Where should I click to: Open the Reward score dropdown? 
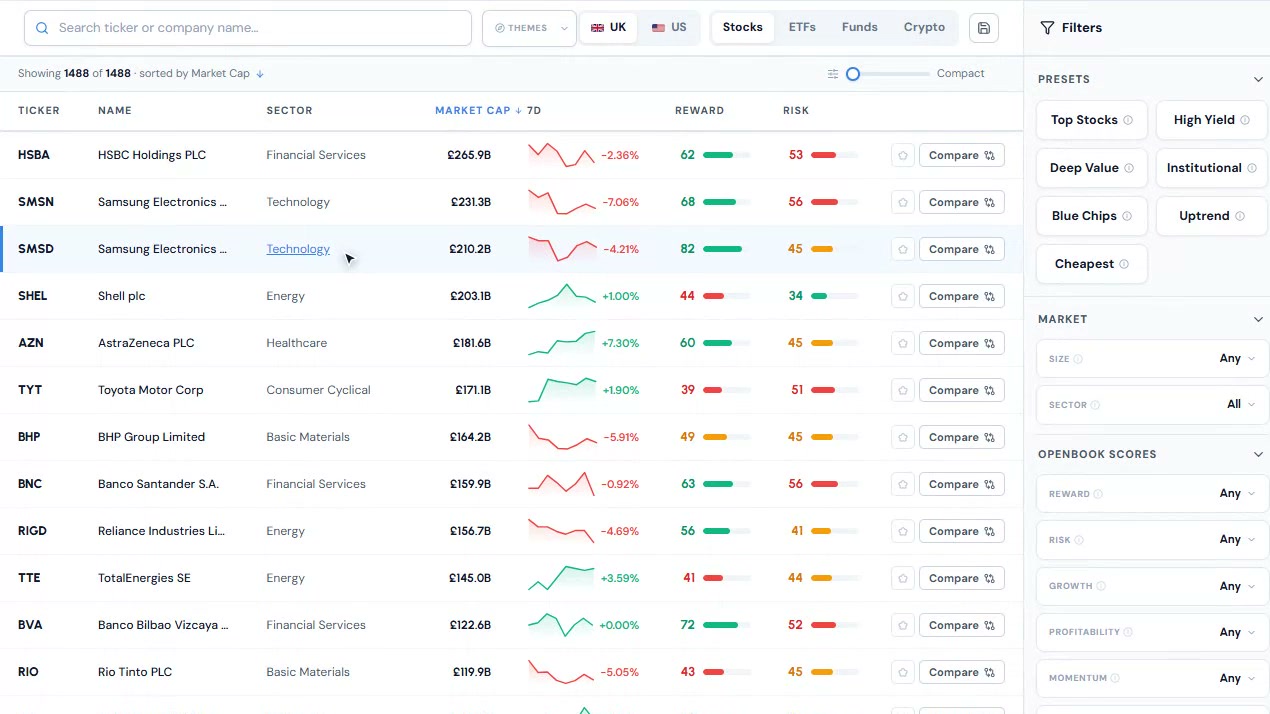click(x=1152, y=494)
